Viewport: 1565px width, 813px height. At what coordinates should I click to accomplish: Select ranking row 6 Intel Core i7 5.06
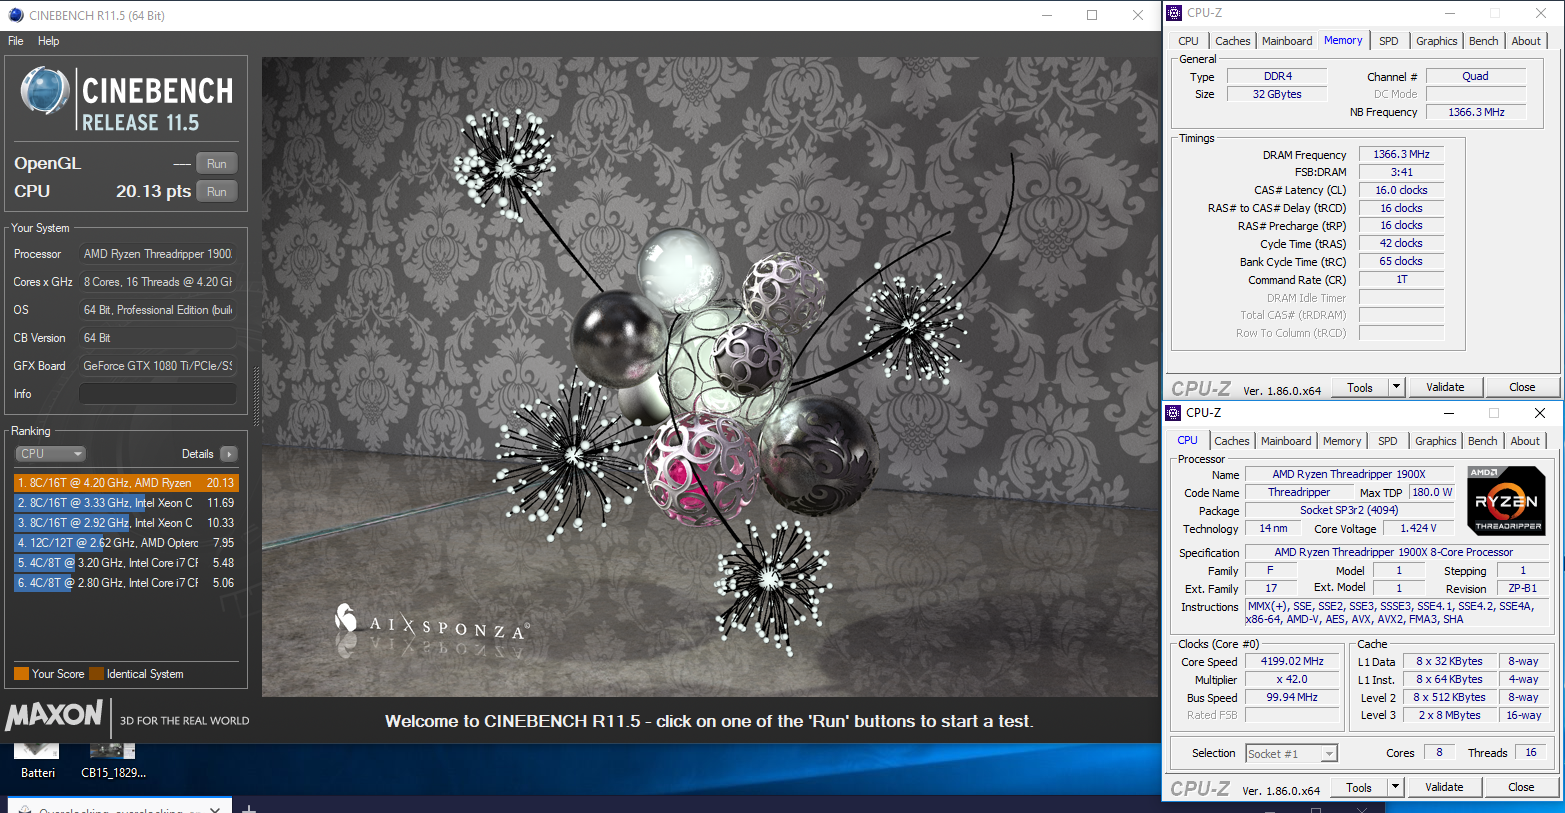point(126,583)
